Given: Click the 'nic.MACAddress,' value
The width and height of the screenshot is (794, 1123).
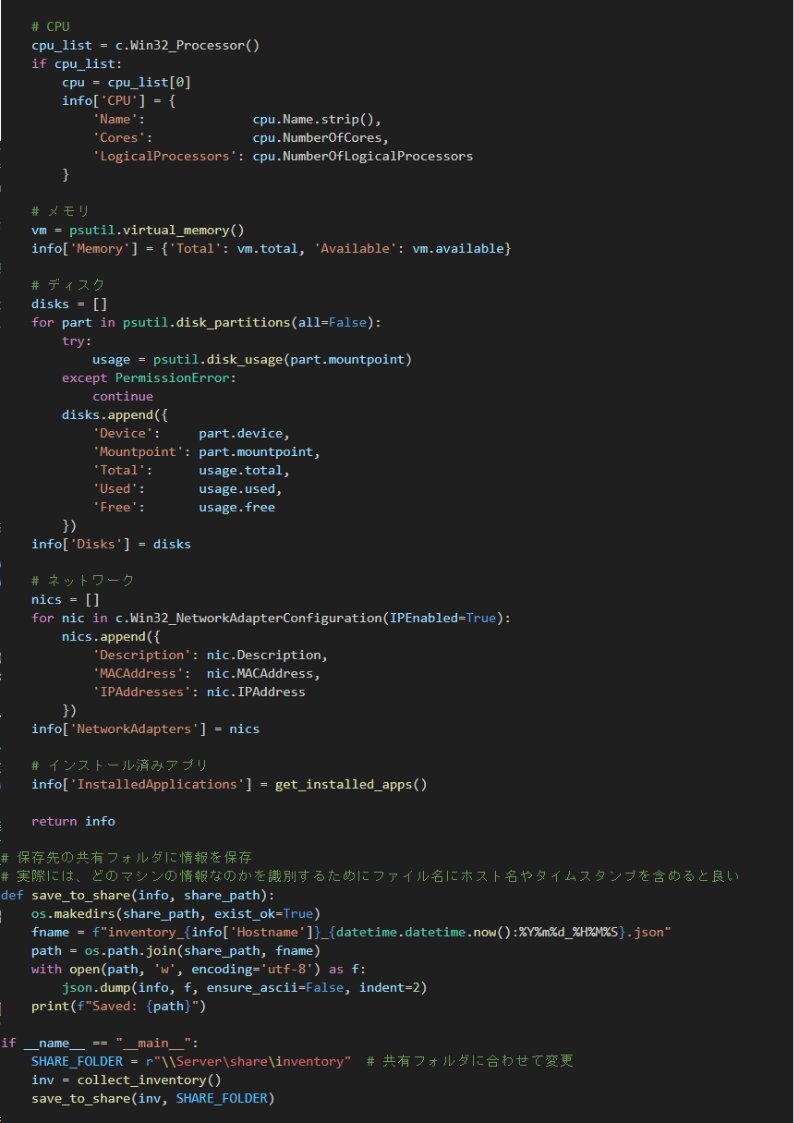Looking at the screenshot, I should coord(263,673).
